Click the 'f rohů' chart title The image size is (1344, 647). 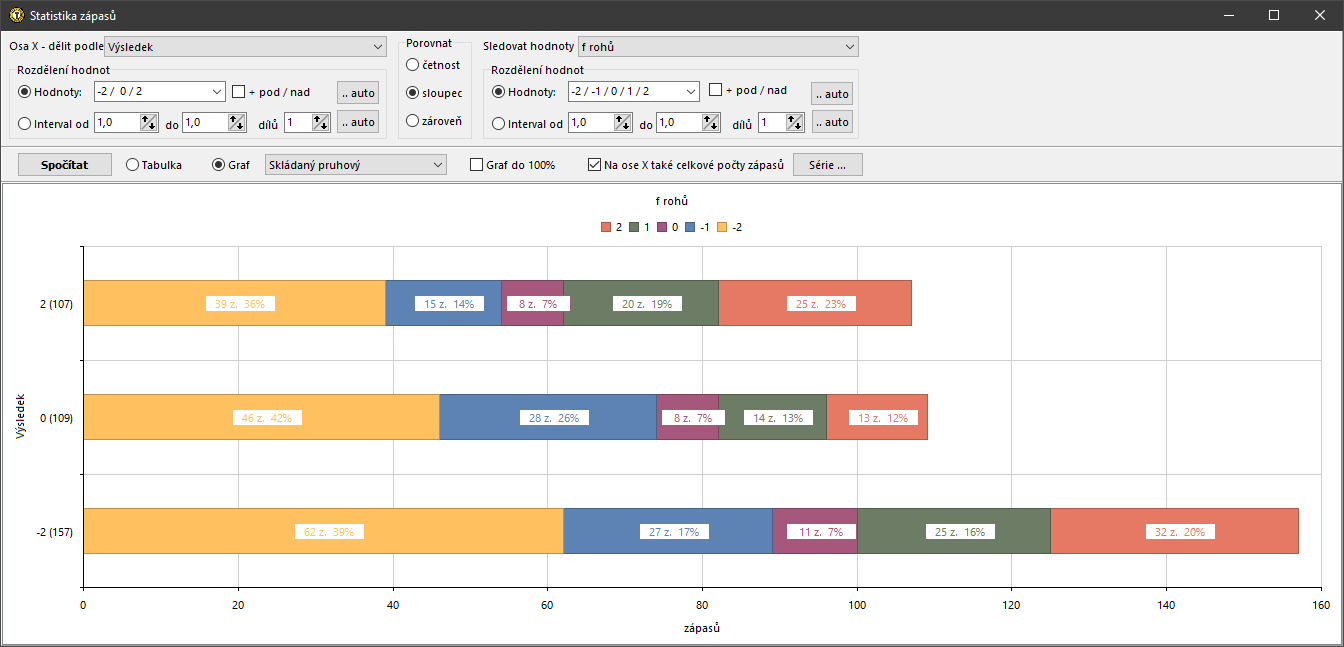point(672,201)
